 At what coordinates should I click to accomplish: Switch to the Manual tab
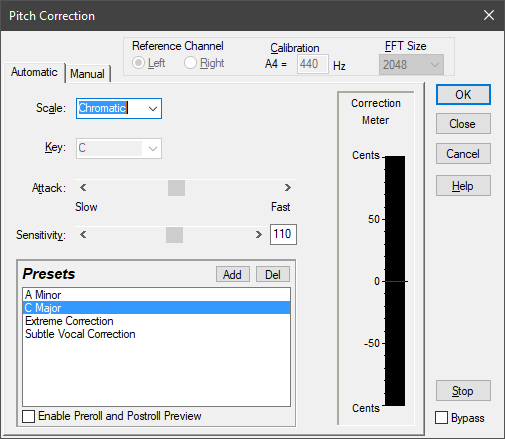87,74
